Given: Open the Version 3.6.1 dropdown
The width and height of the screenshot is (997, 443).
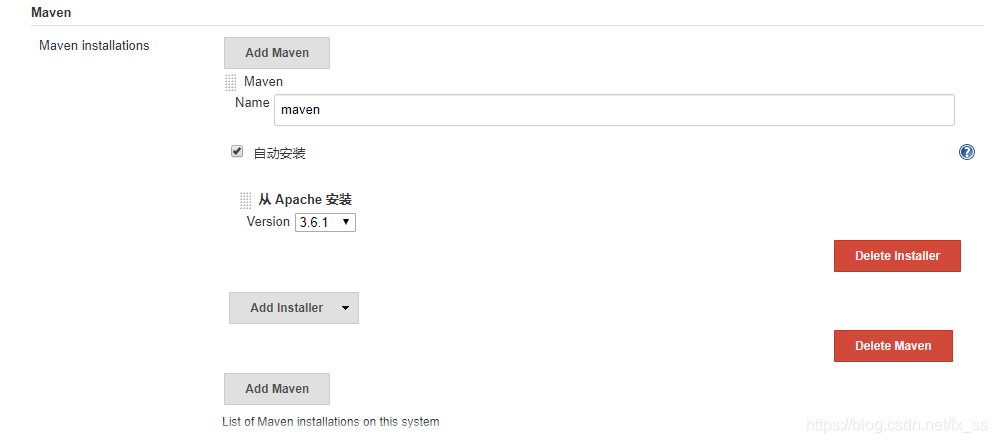Looking at the screenshot, I should click(325, 222).
